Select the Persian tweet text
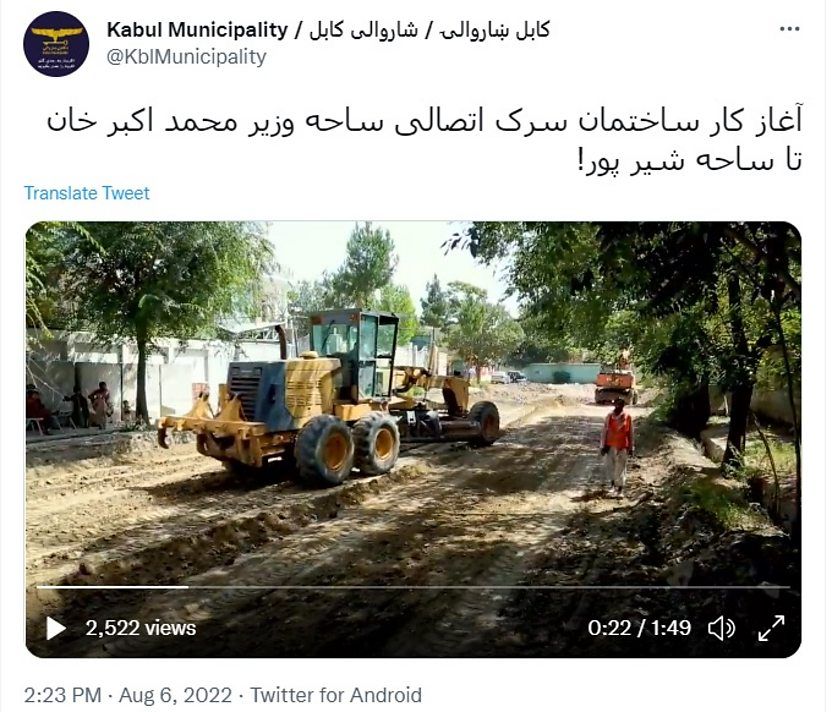The width and height of the screenshot is (832, 712). click(x=424, y=141)
